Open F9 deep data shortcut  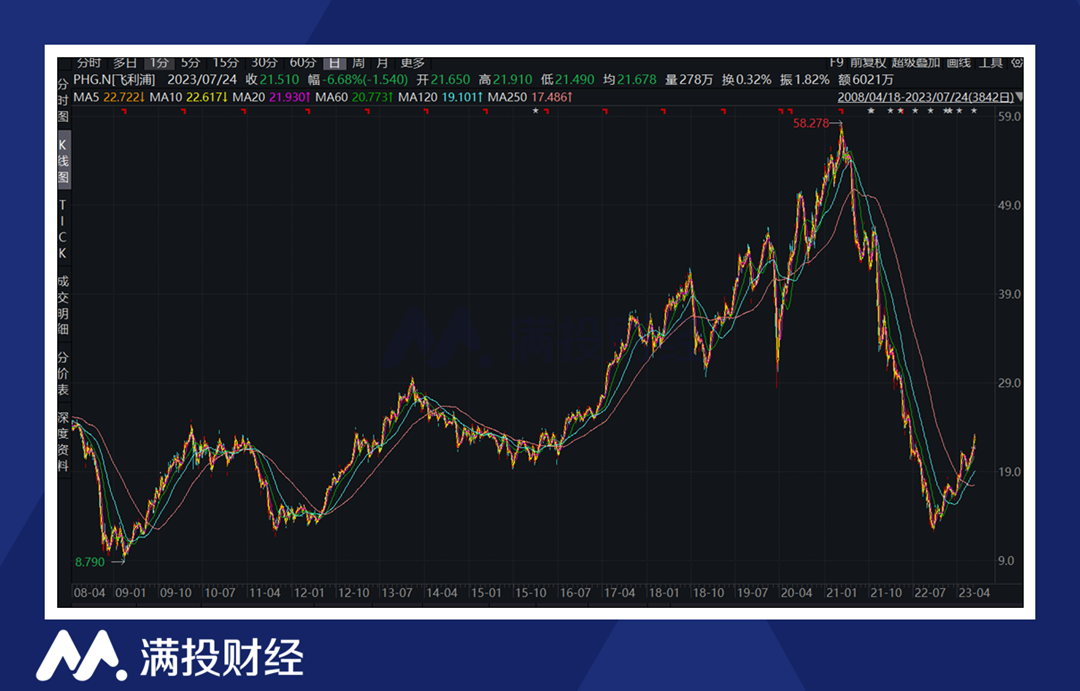click(x=837, y=63)
